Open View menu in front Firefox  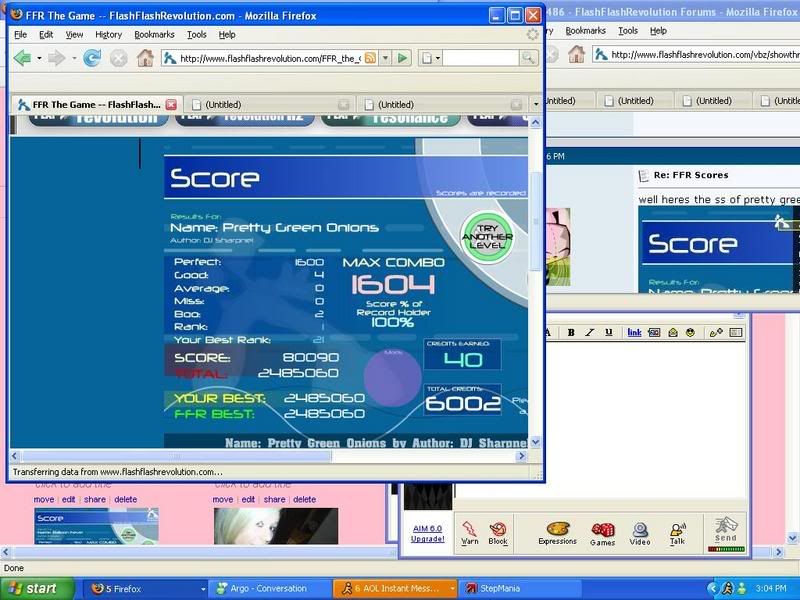(74, 35)
